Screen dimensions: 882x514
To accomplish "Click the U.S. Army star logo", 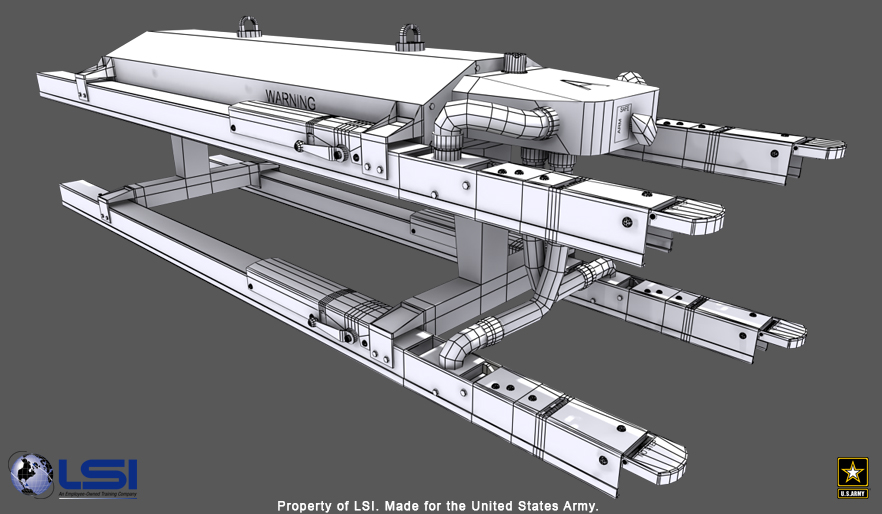I will coord(852,474).
